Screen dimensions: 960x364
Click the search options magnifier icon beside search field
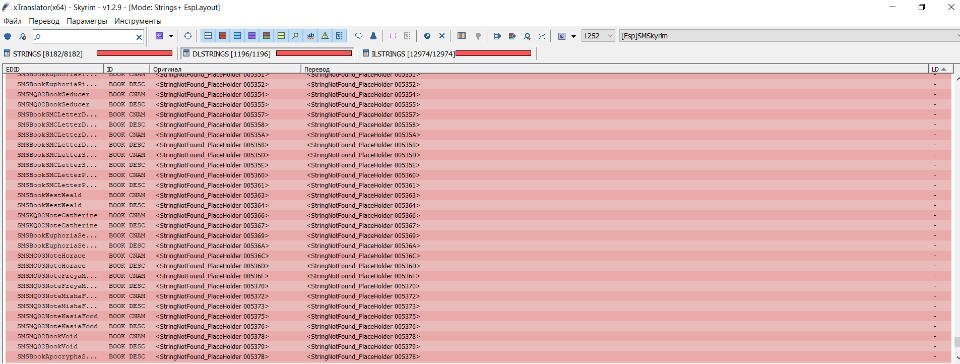[23, 37]
